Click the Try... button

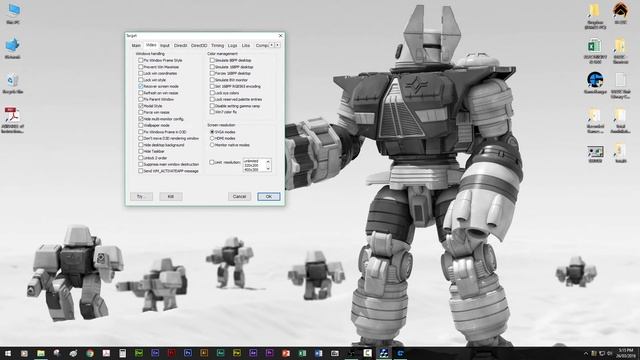point(141,196)
